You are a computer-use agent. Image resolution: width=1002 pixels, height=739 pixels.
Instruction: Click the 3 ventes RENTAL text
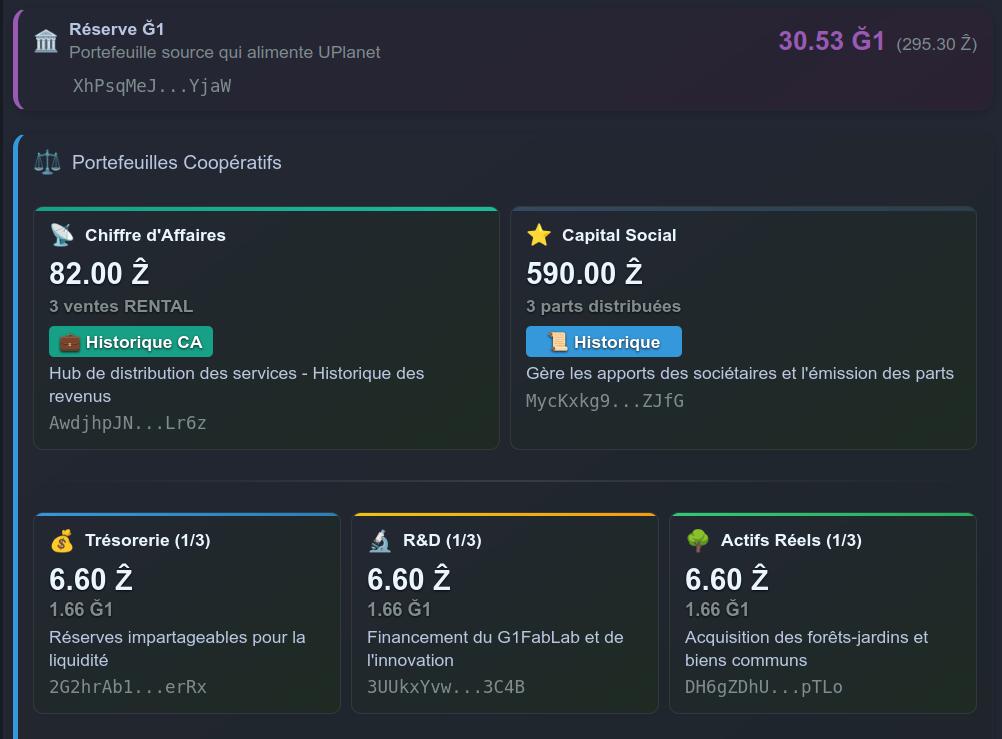tap(121, 306)
